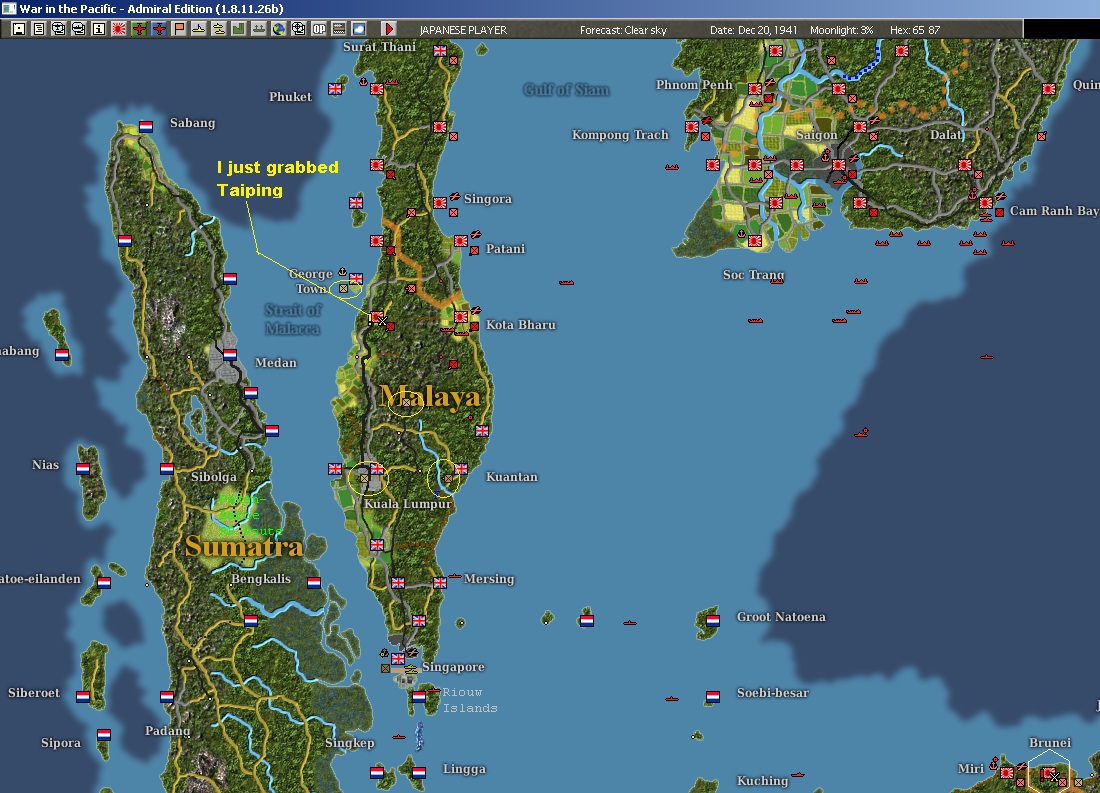
Task: Click the Kuching map label
Action: pyautogui.click(x=763, y=780)
